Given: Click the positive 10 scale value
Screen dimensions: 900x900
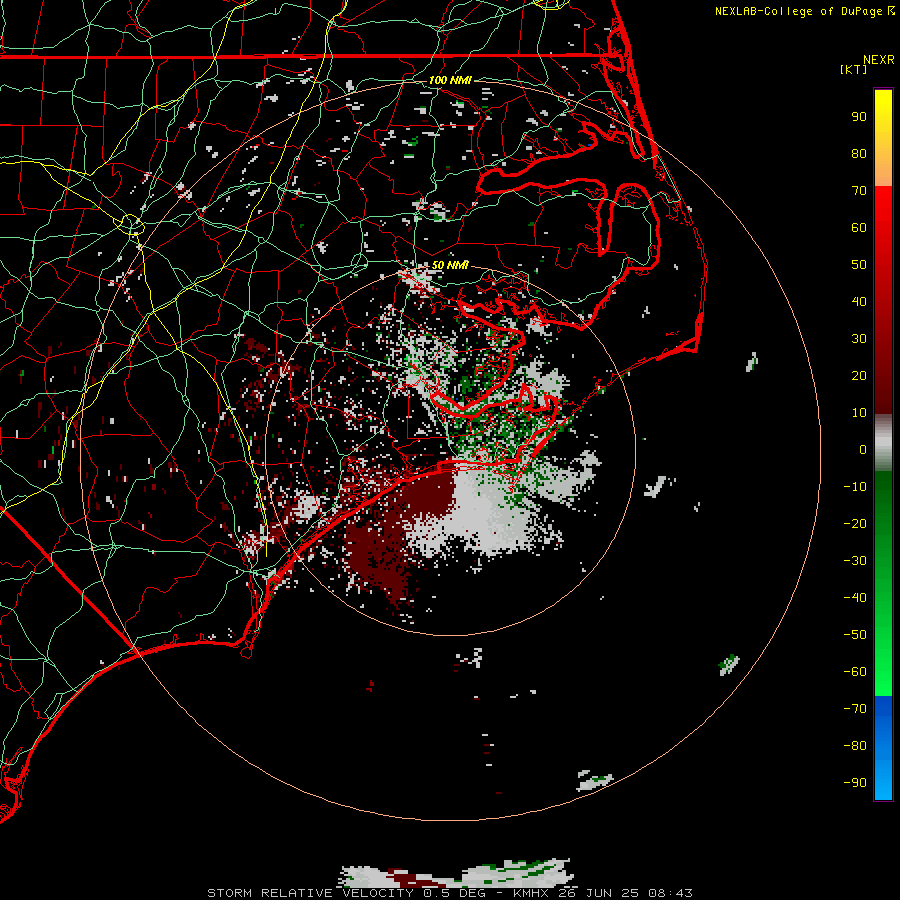Looking at the screenshot, I should click(x=859, y=413).
